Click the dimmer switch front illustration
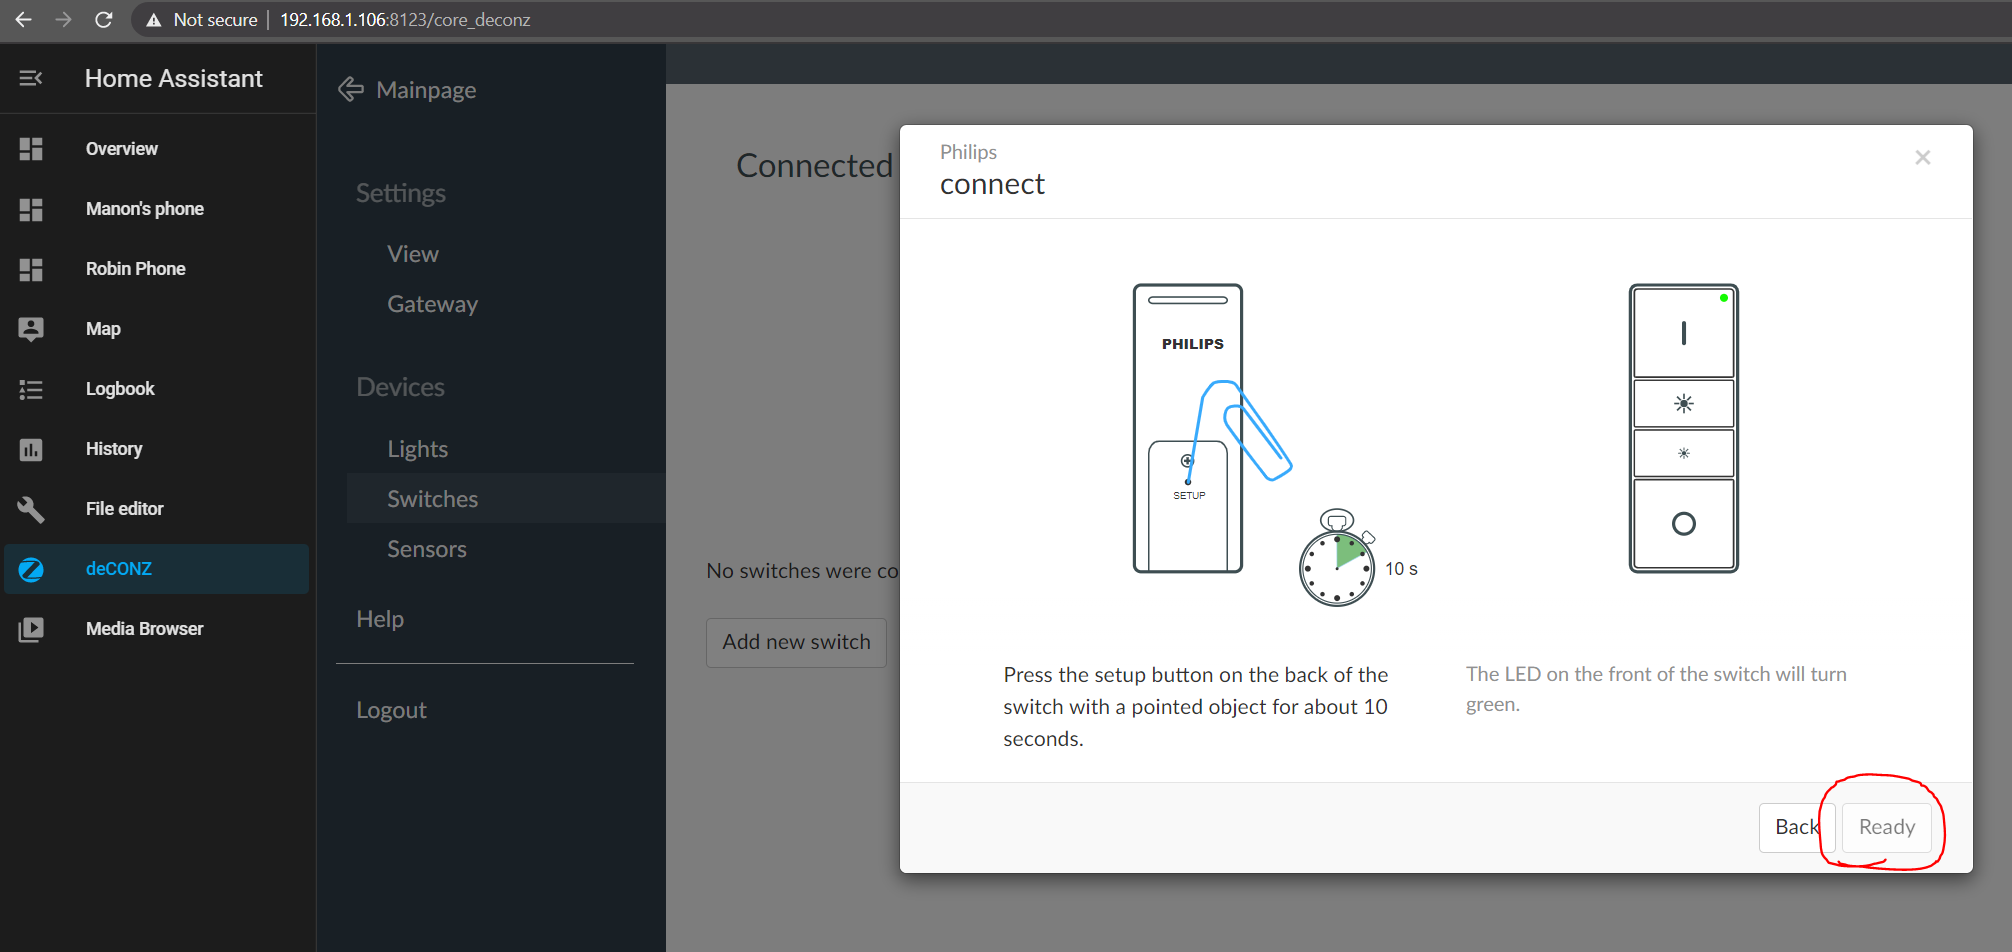The image size is (2012, 952). [1684, 428]
